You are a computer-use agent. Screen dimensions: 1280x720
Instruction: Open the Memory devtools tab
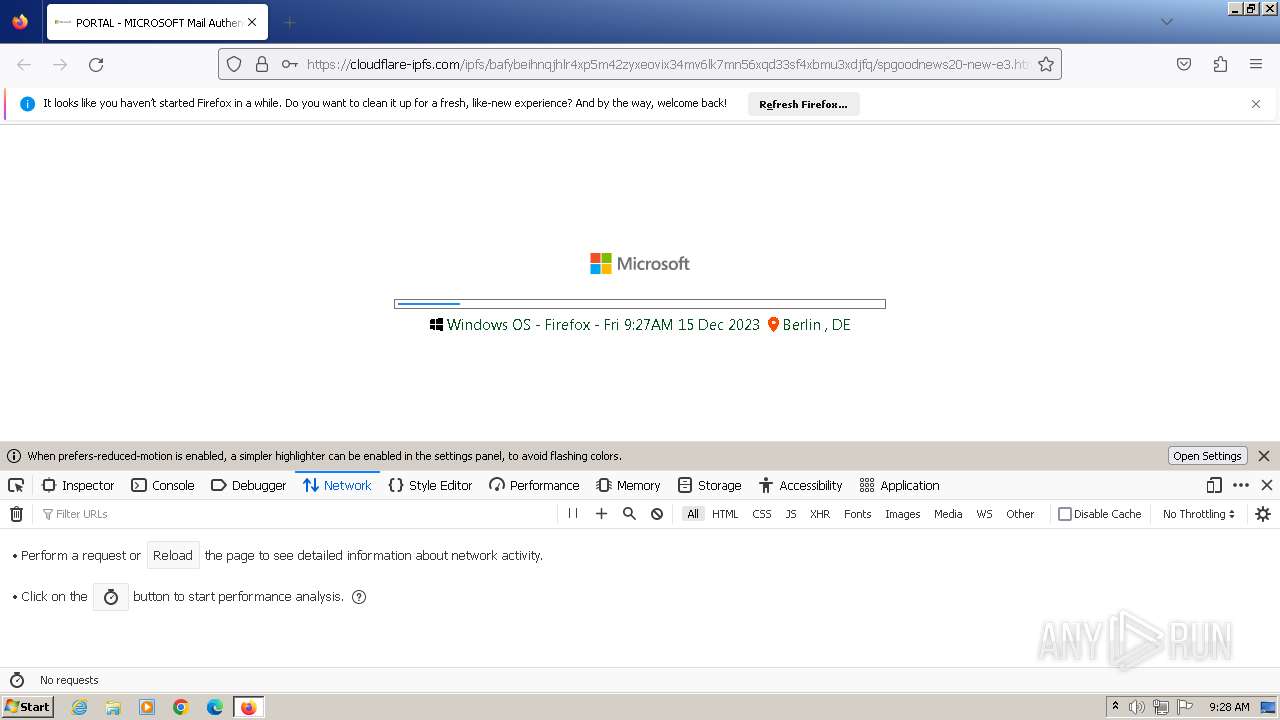pos(628,485)
